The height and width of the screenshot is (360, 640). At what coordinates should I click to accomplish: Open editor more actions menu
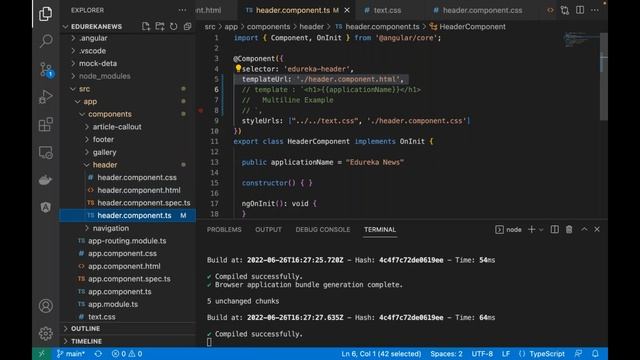pyautogui.click(x=595, y=10)
